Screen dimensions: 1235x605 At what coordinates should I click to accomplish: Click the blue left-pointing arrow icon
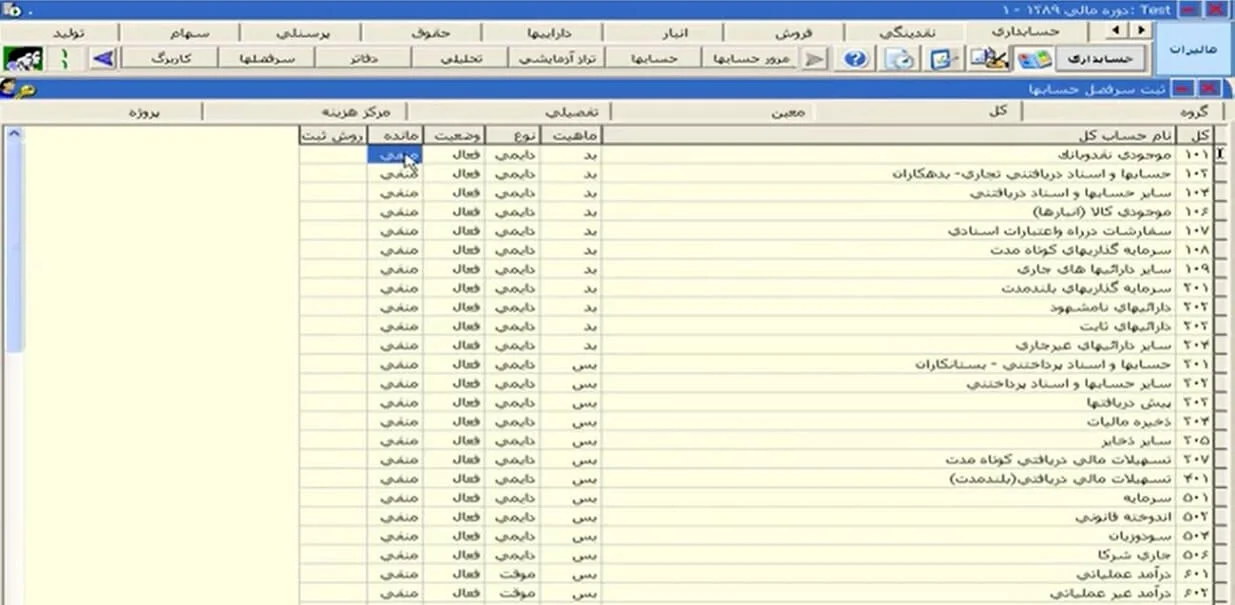click(103, 59)
